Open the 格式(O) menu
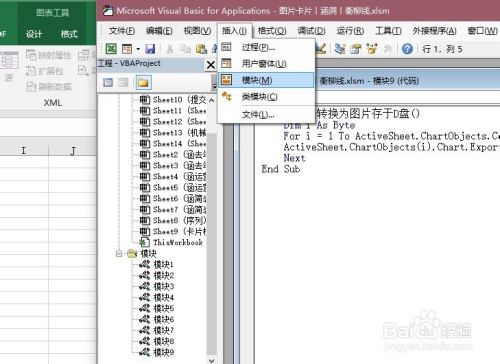The image size is (500, 364). (272, 31)
